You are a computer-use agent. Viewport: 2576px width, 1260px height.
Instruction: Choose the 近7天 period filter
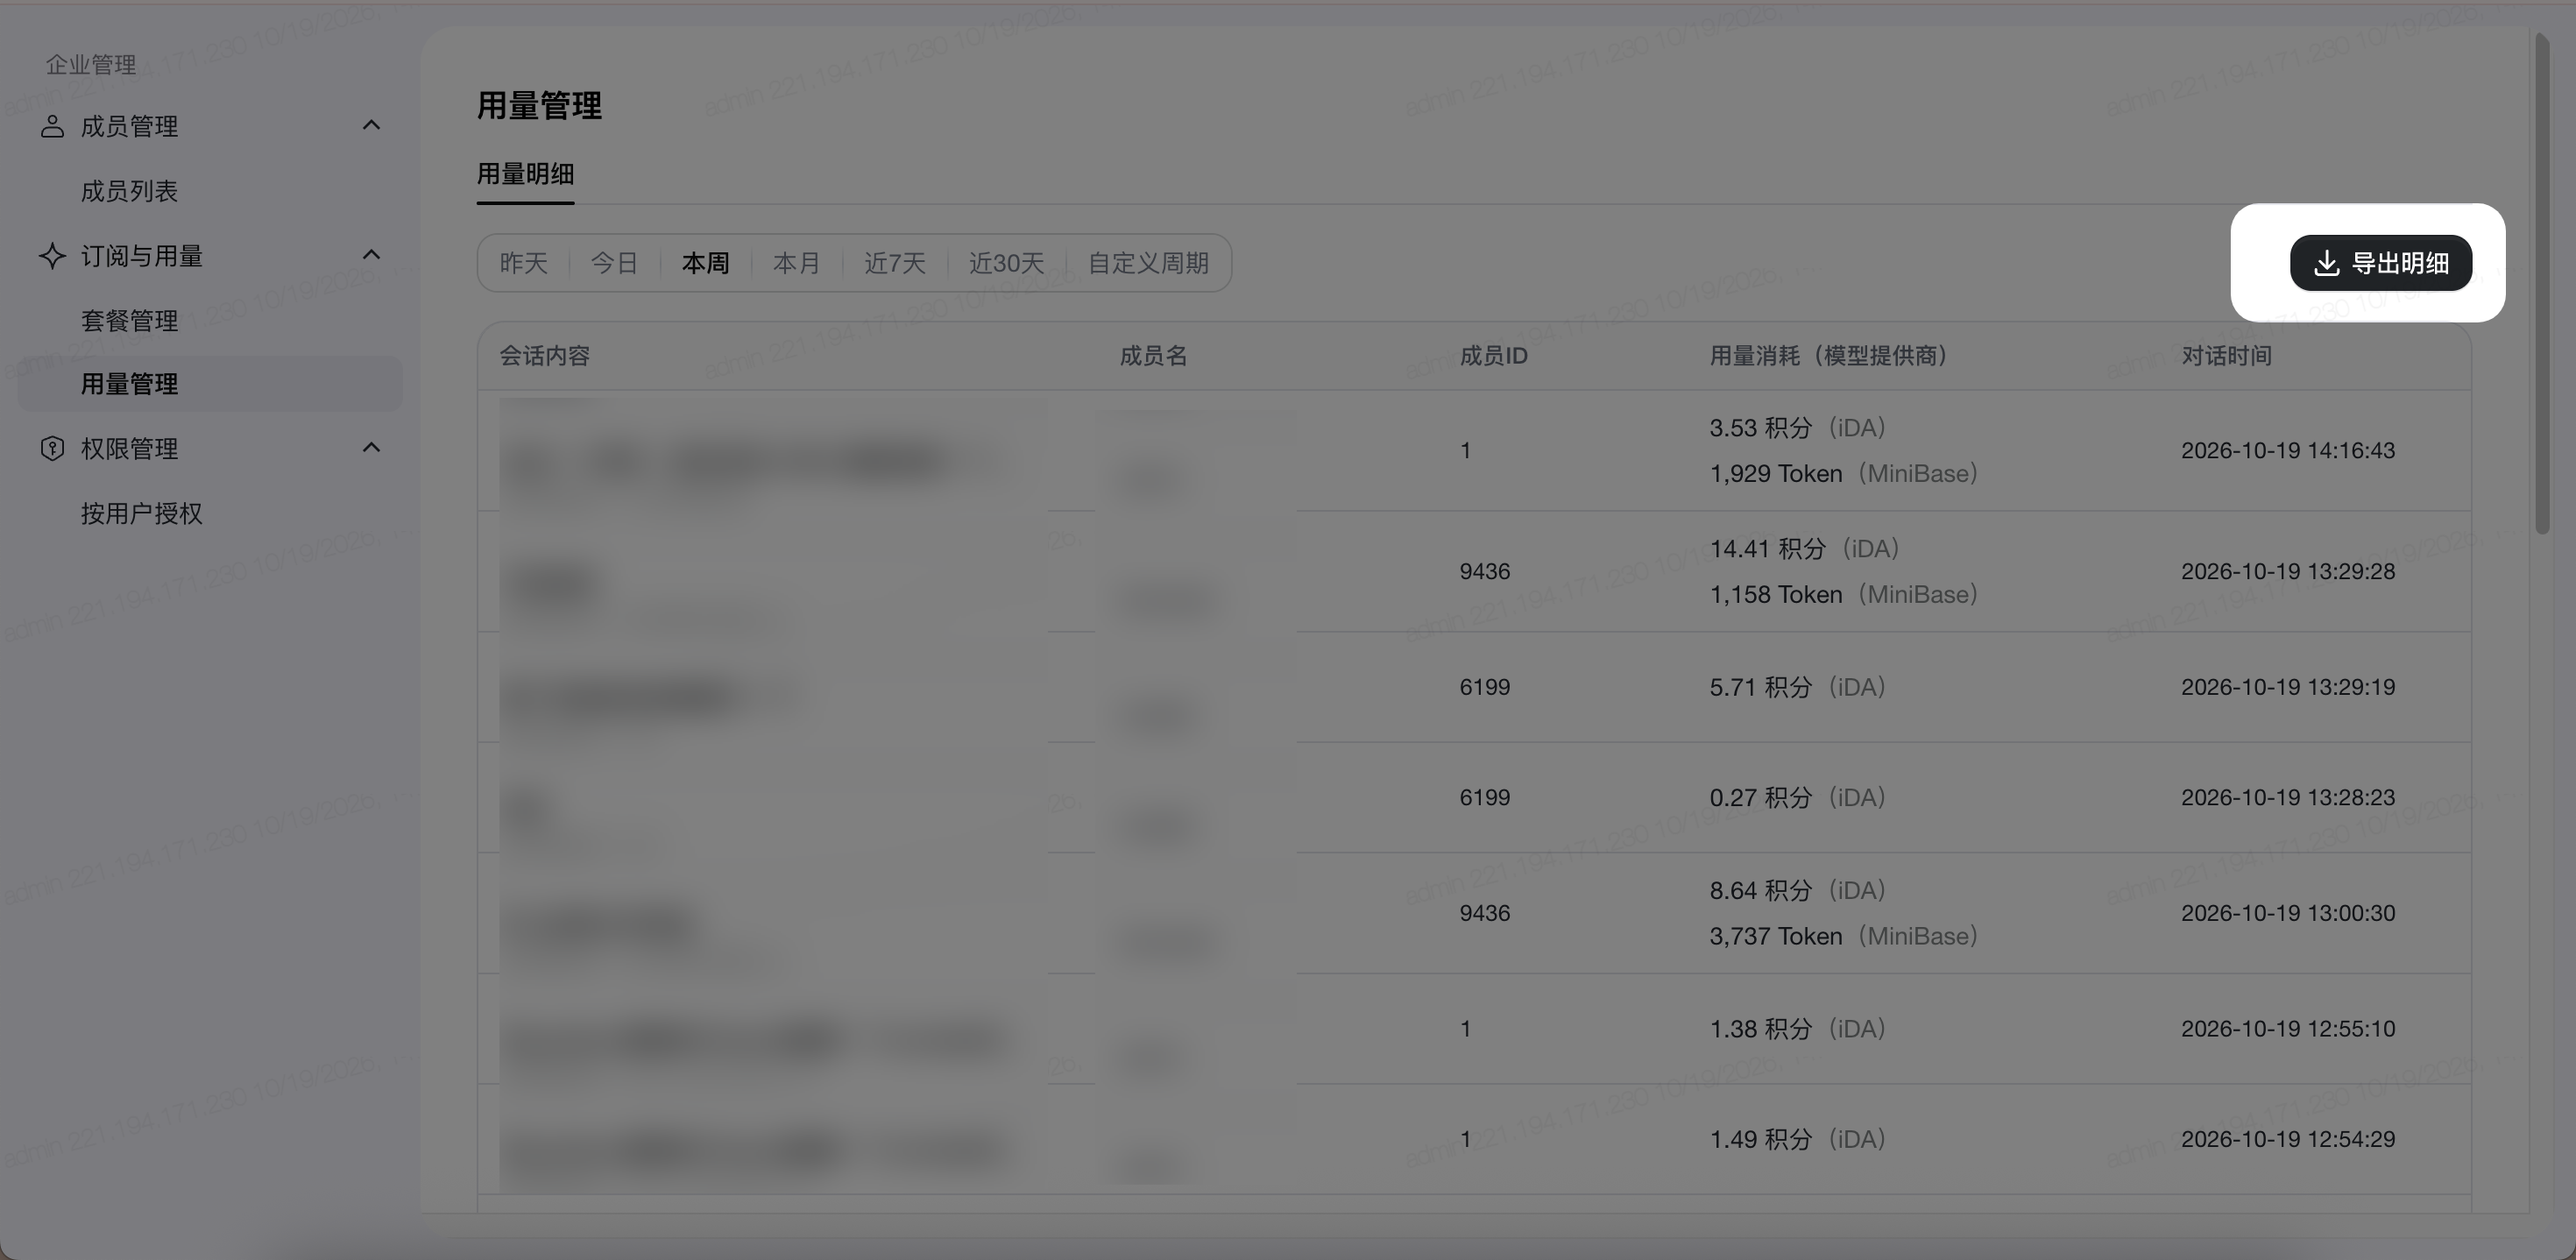click(895, 263)
